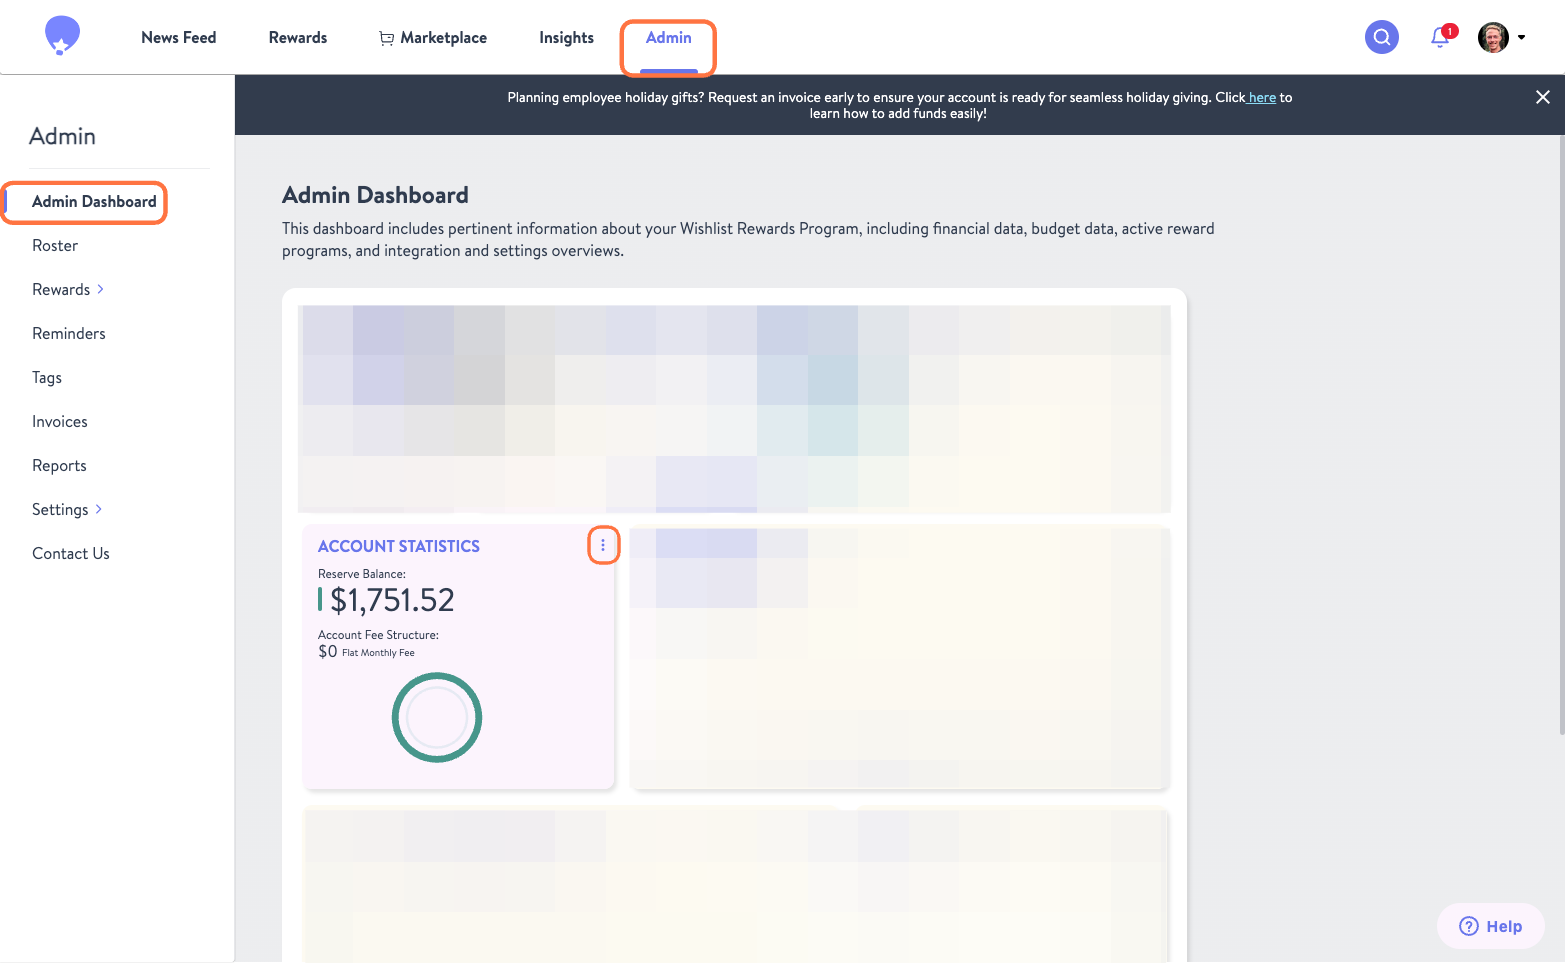This screenshot has height=963, width=1565.
Task: Select the Invoices sidebar entry
Action: point(59,421)
